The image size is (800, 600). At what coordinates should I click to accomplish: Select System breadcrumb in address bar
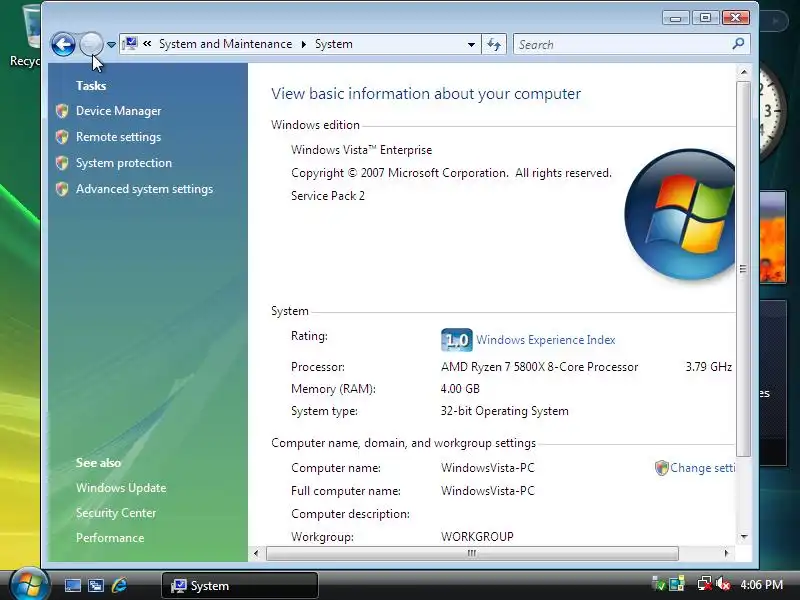(334, 44)
